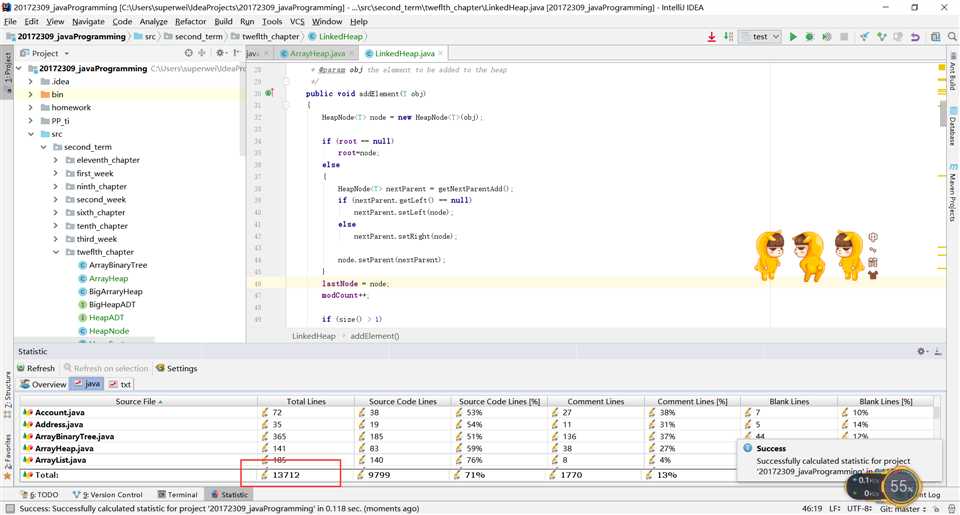
Task: Click the VCS commit changes icon
Action: (881, 37)
